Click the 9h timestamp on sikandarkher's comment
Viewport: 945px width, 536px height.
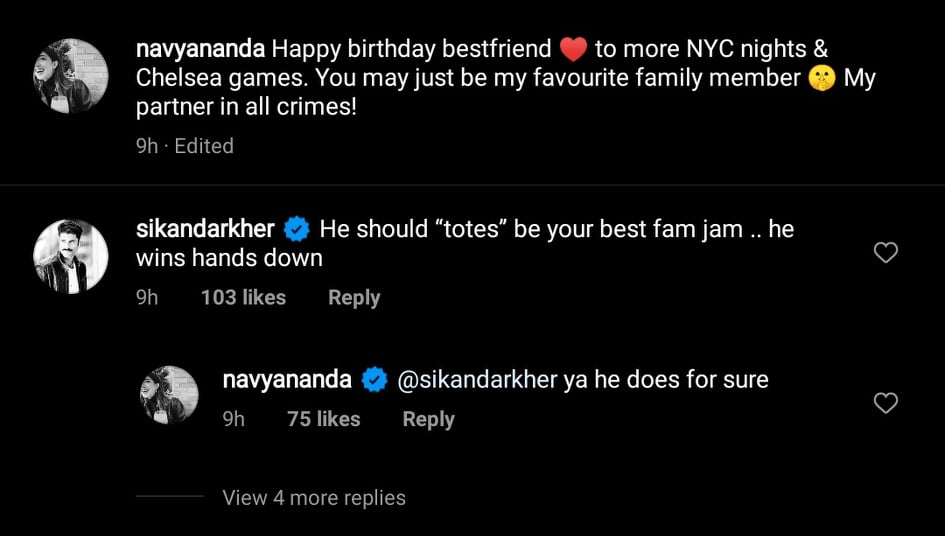[147, 298]
